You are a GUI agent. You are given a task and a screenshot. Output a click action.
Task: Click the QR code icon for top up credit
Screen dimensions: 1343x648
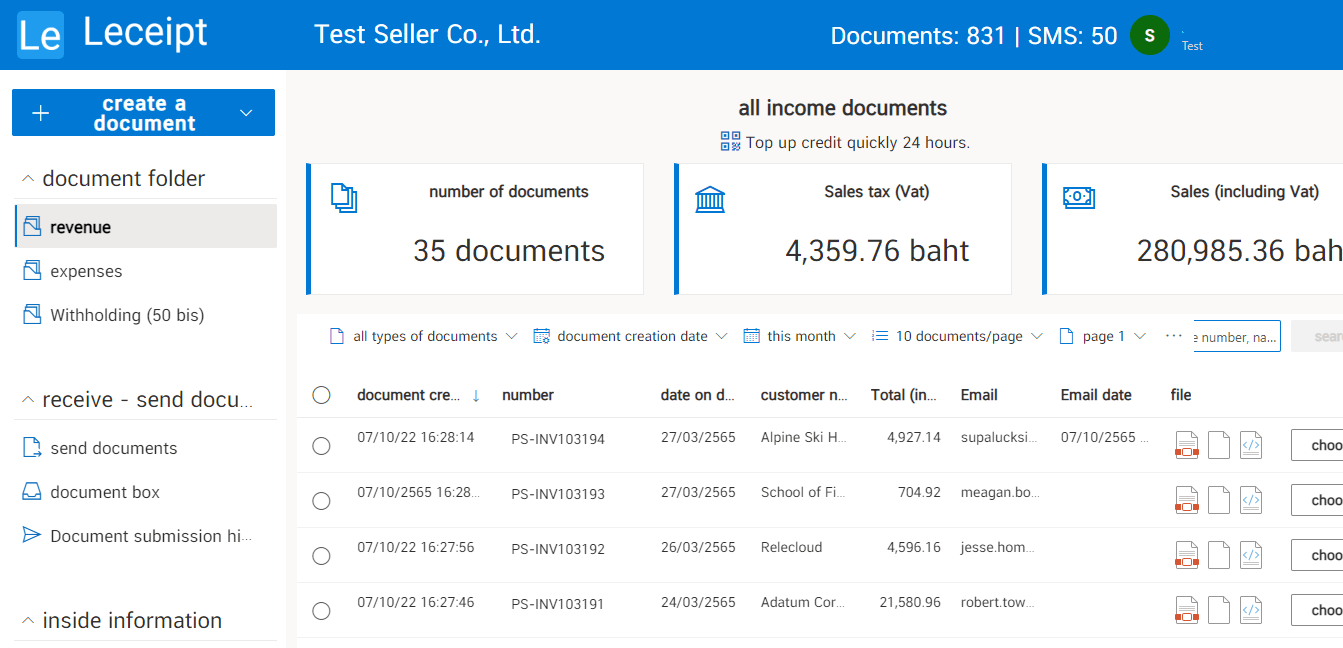(x=728, y=142)
